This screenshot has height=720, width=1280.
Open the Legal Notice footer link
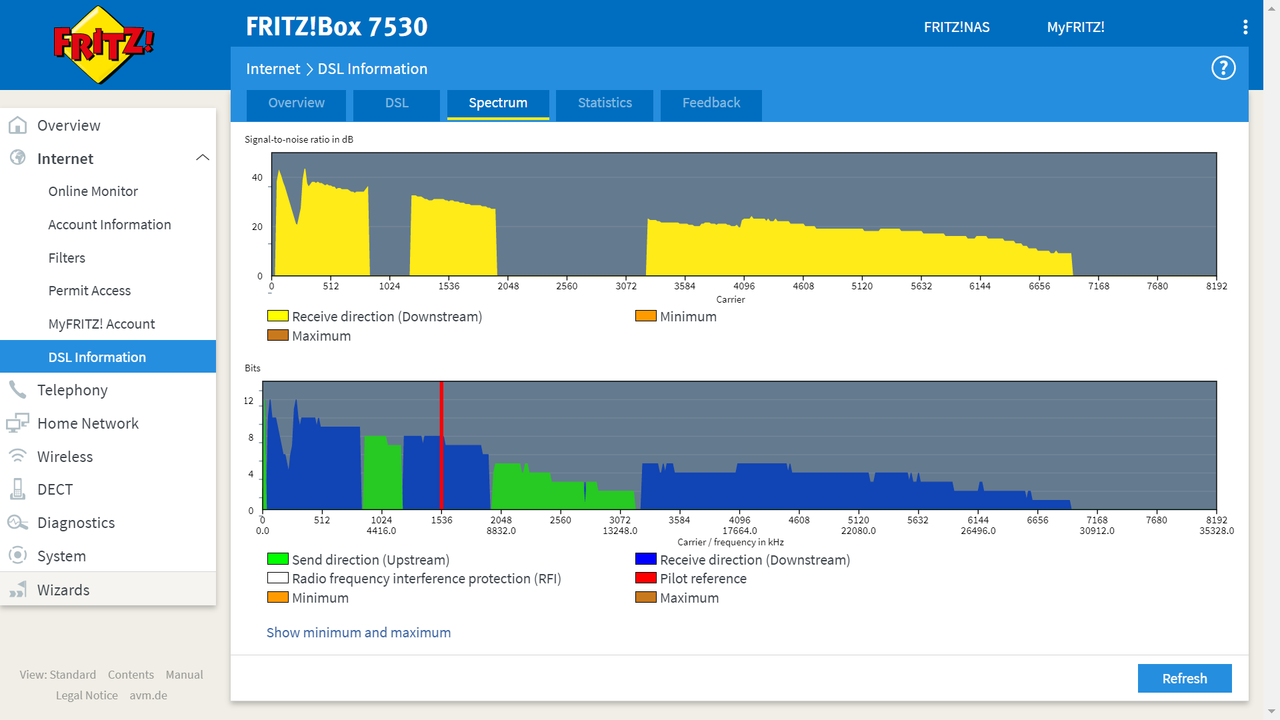click(x=87, y=695)
